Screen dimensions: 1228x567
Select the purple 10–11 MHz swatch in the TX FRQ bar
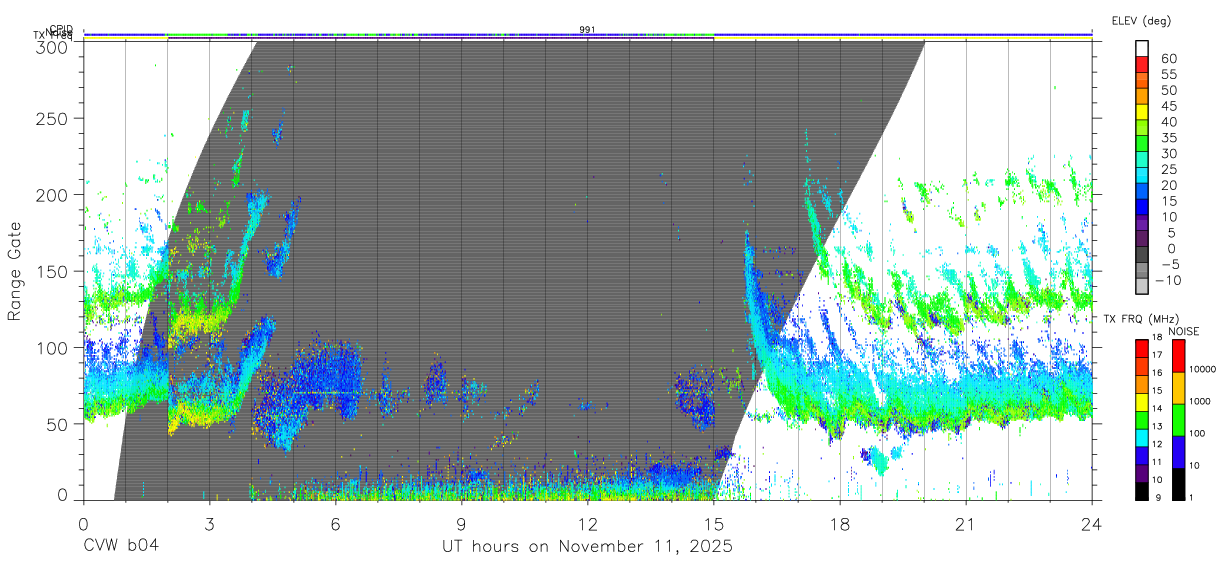point(1142,472)
